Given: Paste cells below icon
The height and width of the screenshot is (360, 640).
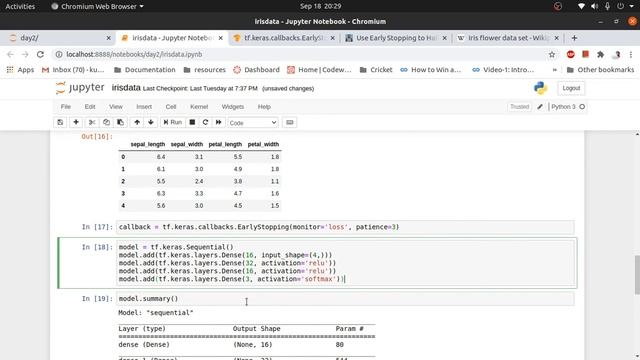Looking at the screenshot, I should (120, 122).
